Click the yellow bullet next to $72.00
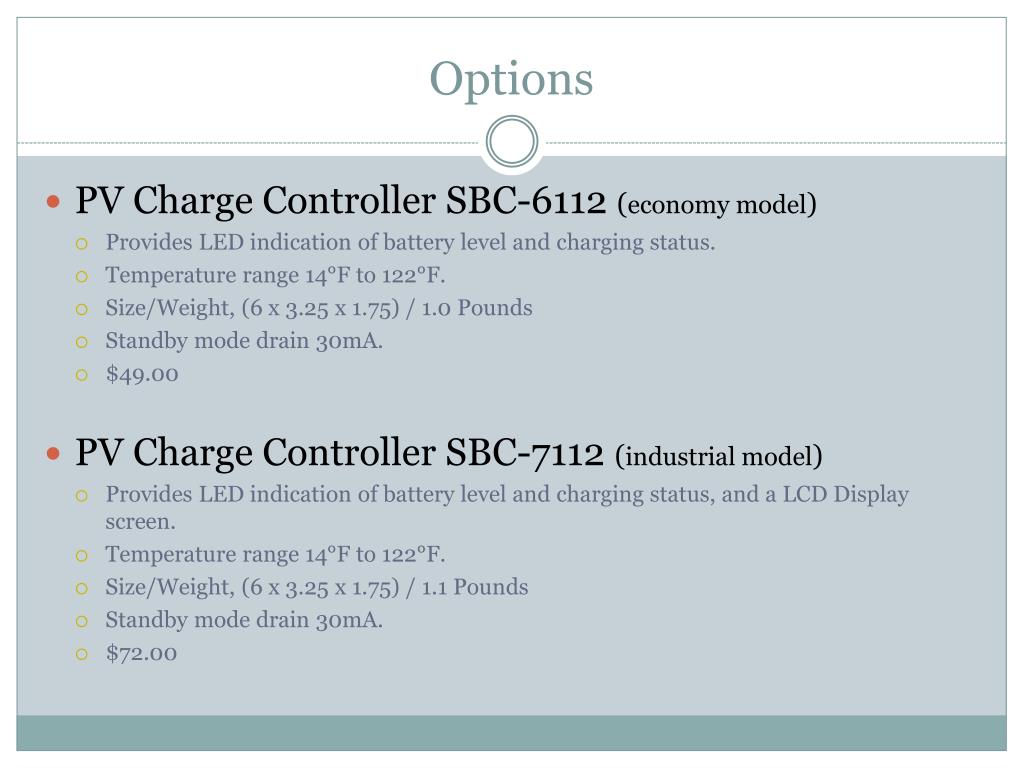 point(82,654)
